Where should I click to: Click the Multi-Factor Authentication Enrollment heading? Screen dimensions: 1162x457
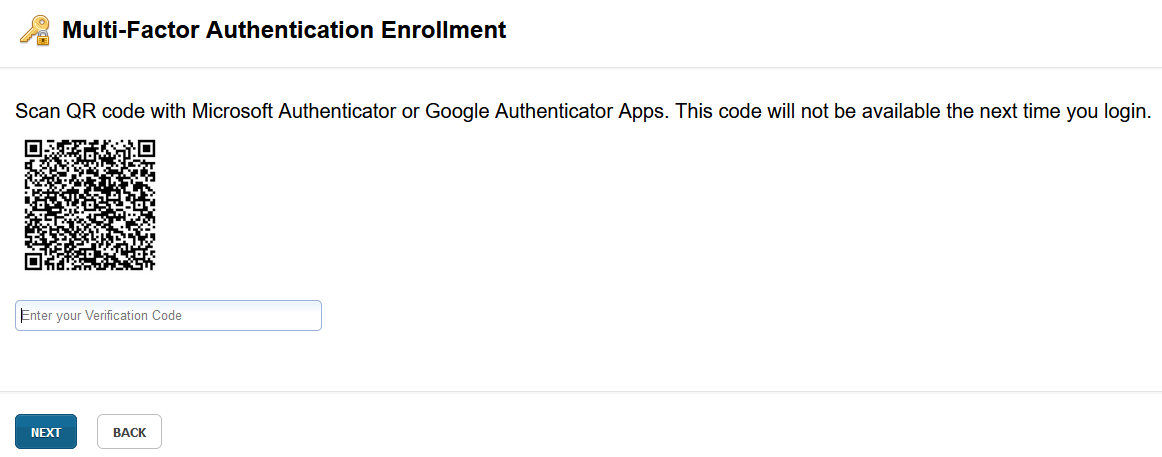(x=284, y=30)
